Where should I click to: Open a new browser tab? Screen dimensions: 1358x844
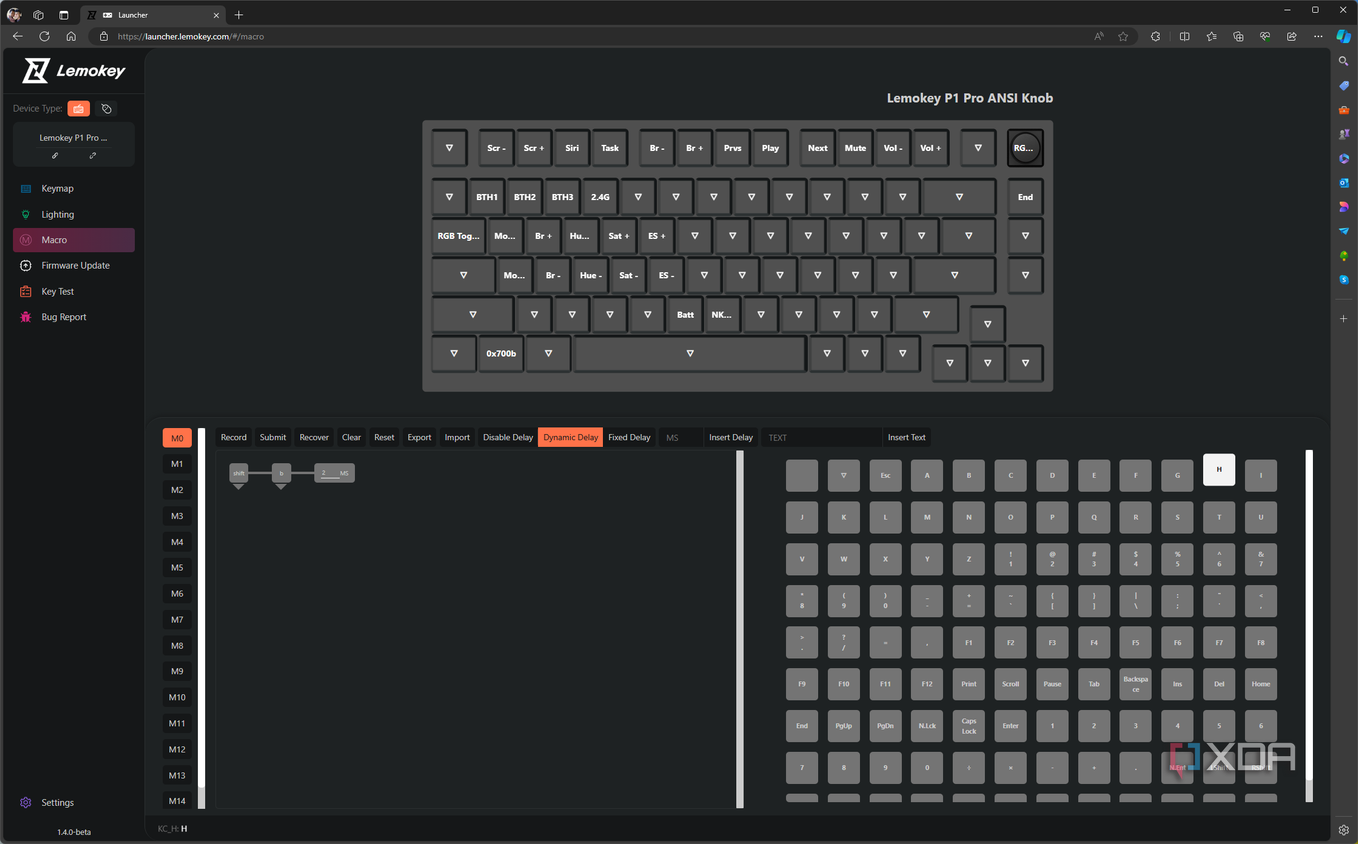(x=238, y=15)
